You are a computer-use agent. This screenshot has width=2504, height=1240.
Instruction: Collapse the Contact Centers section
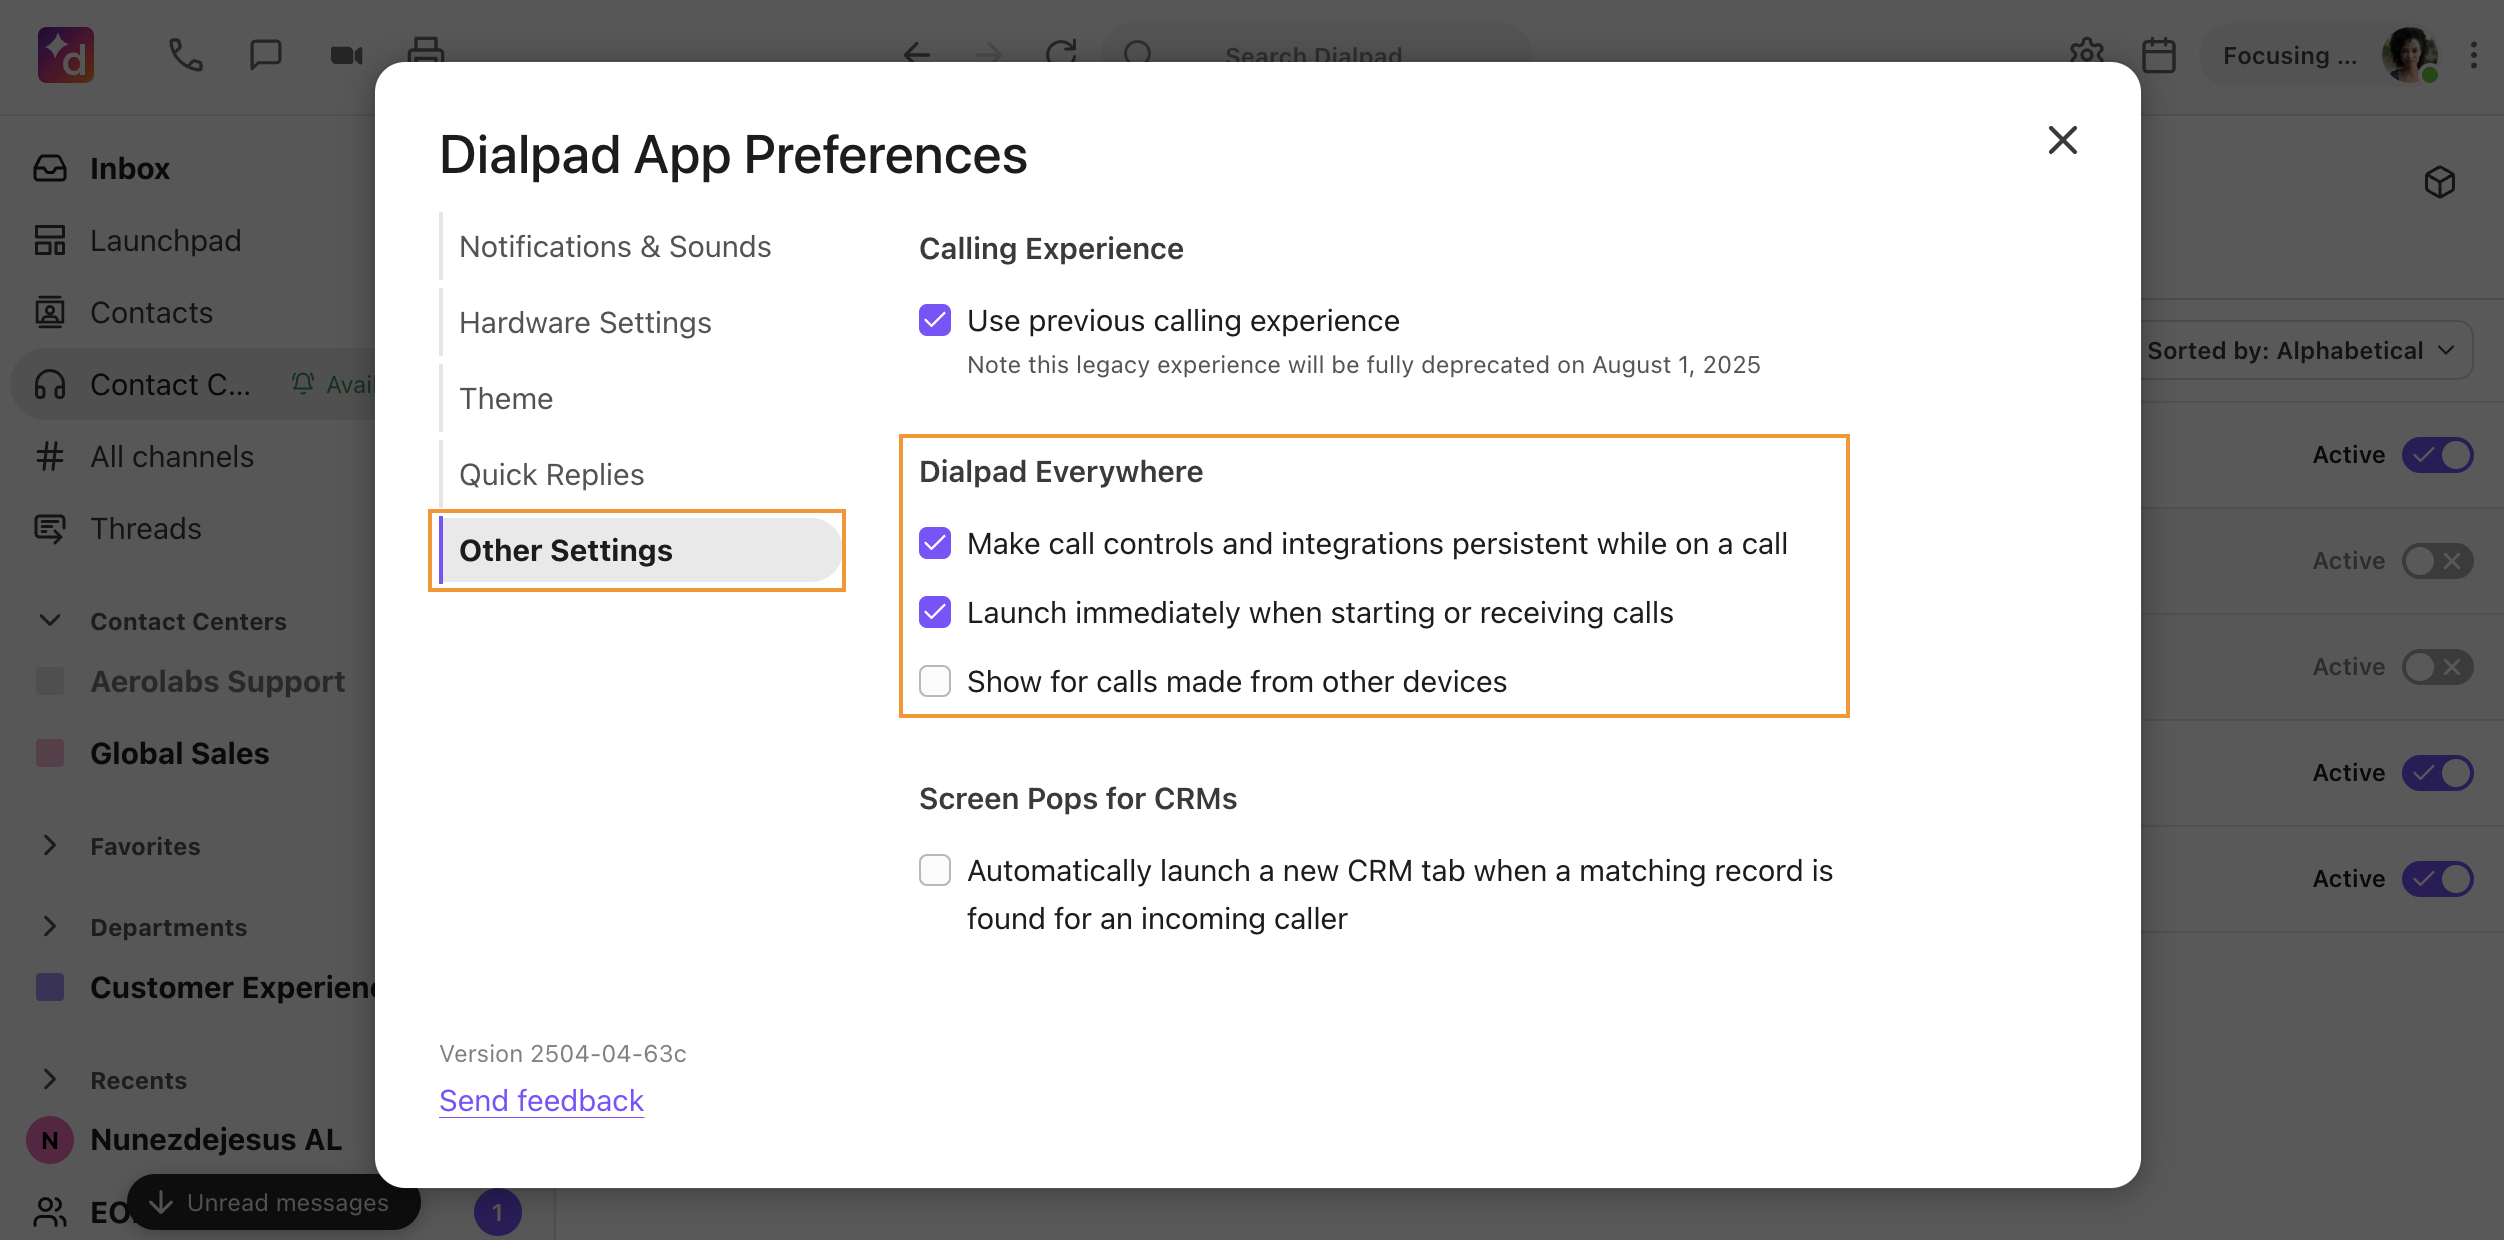coord(50,621)
